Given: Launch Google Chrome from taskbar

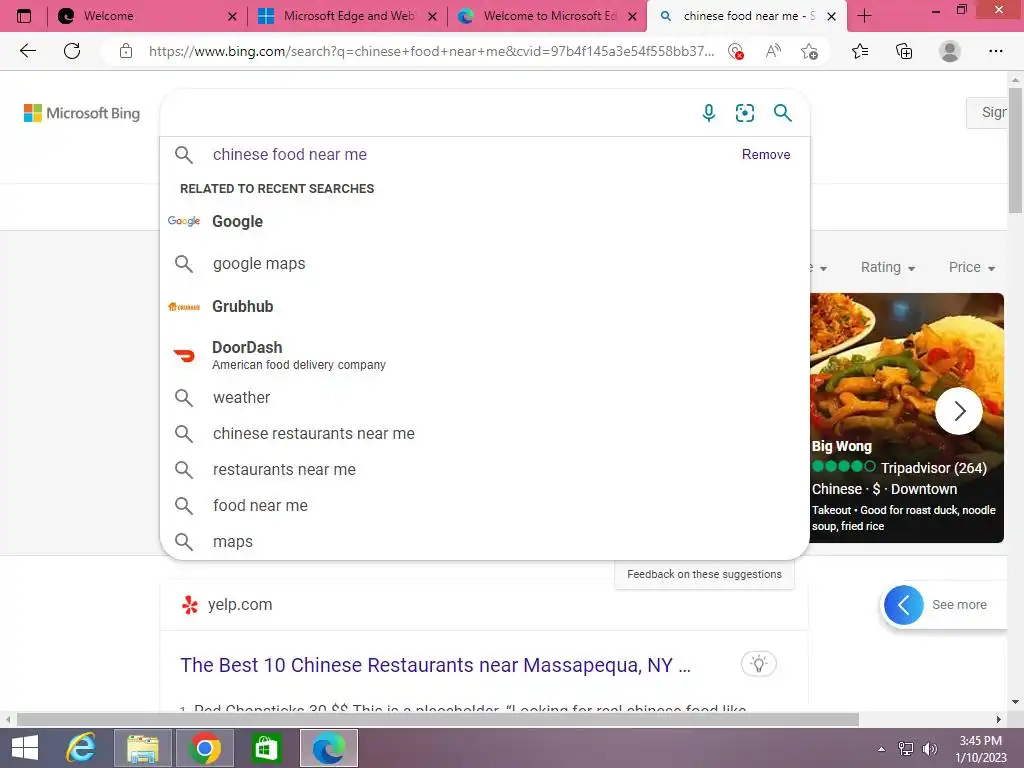Looking at the screenshot, I should click(204, 748).
